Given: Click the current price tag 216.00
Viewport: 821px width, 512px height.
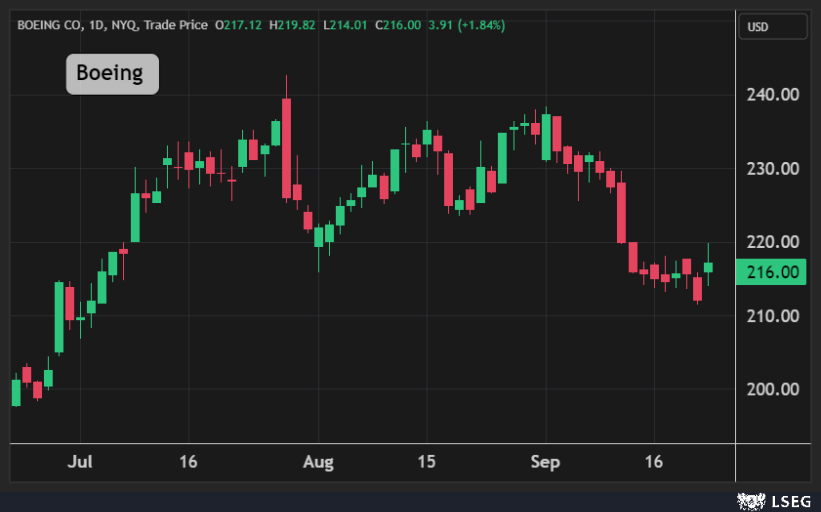Looking at the screenshot, I should click(773, 272).
